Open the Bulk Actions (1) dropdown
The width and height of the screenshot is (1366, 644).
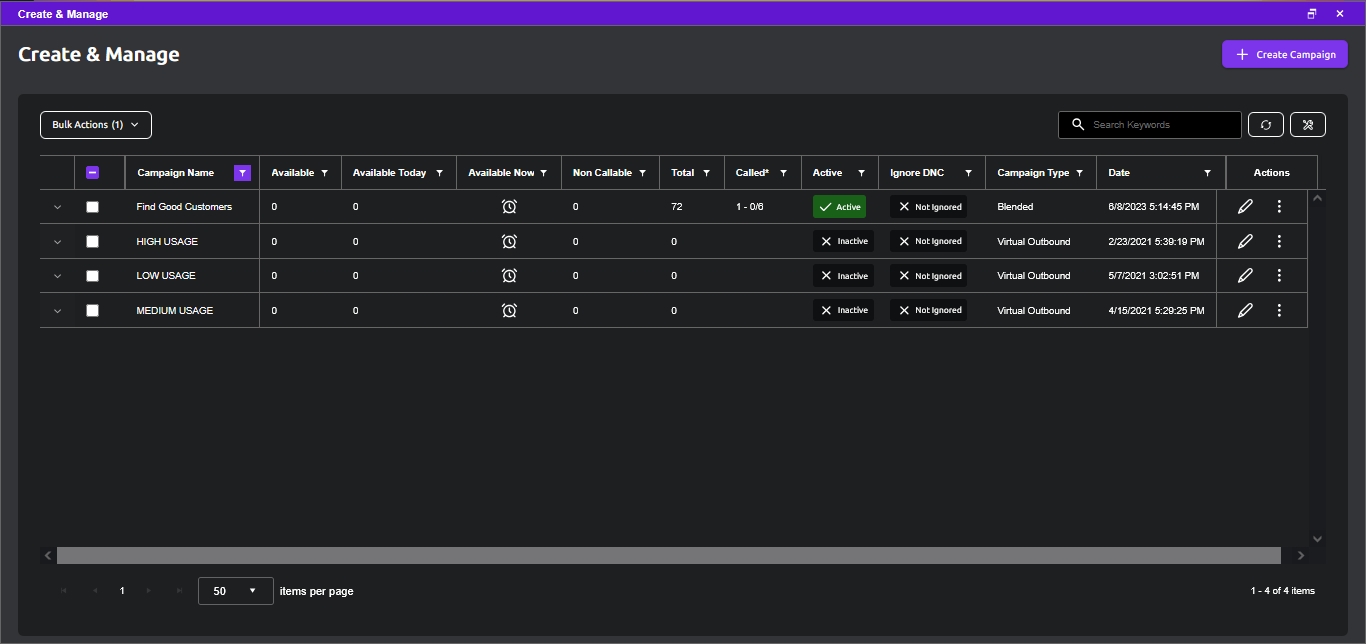(96, 125)
